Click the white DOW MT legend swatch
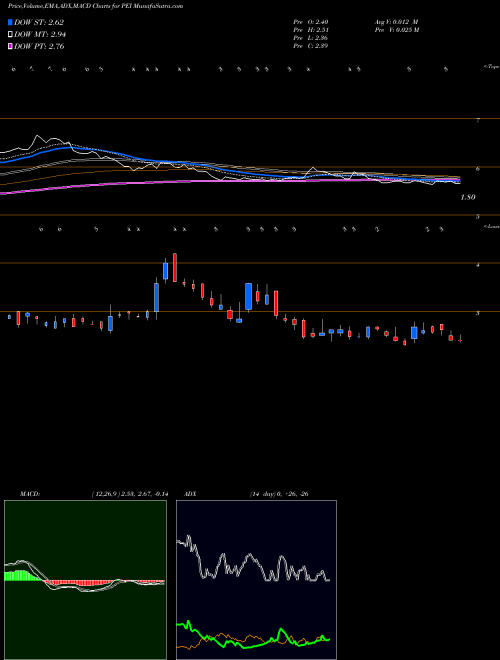The width and height of the screenshot is (500, 660). pyautogui.click(x=11, y=34)
